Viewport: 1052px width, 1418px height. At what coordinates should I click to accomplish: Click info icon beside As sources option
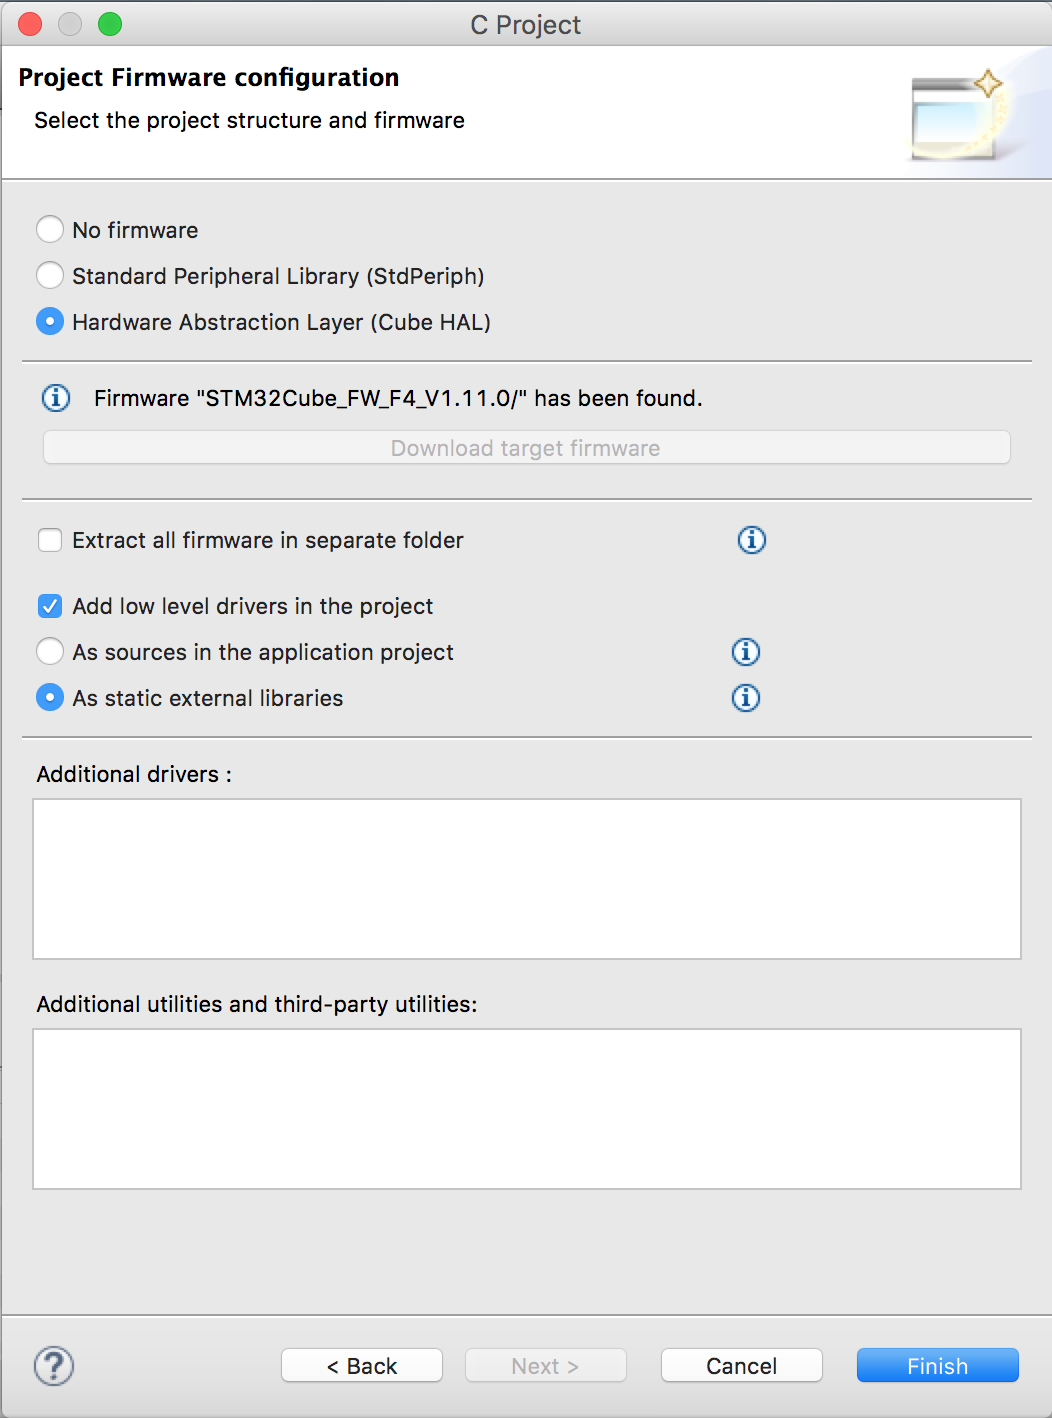pos(746,652)
